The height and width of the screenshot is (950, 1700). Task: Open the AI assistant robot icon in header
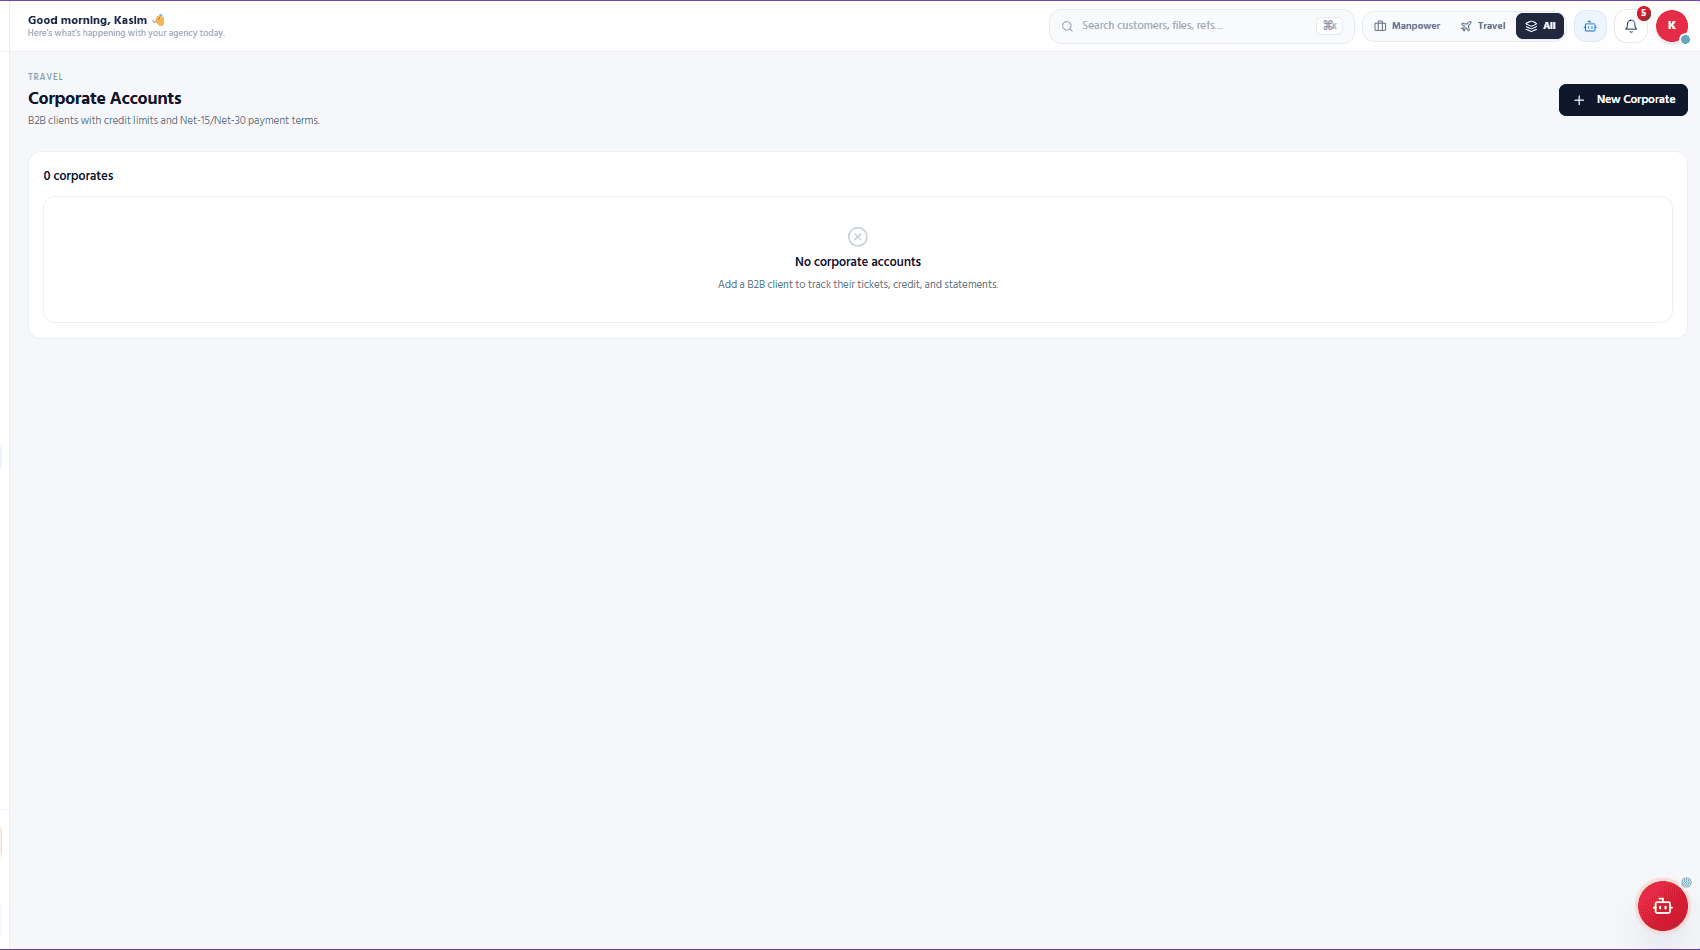1590,26
